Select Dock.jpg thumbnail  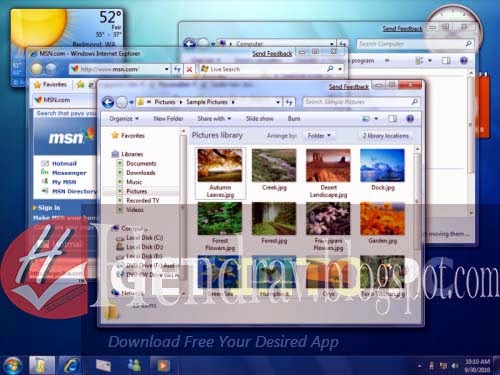[382, 166]
